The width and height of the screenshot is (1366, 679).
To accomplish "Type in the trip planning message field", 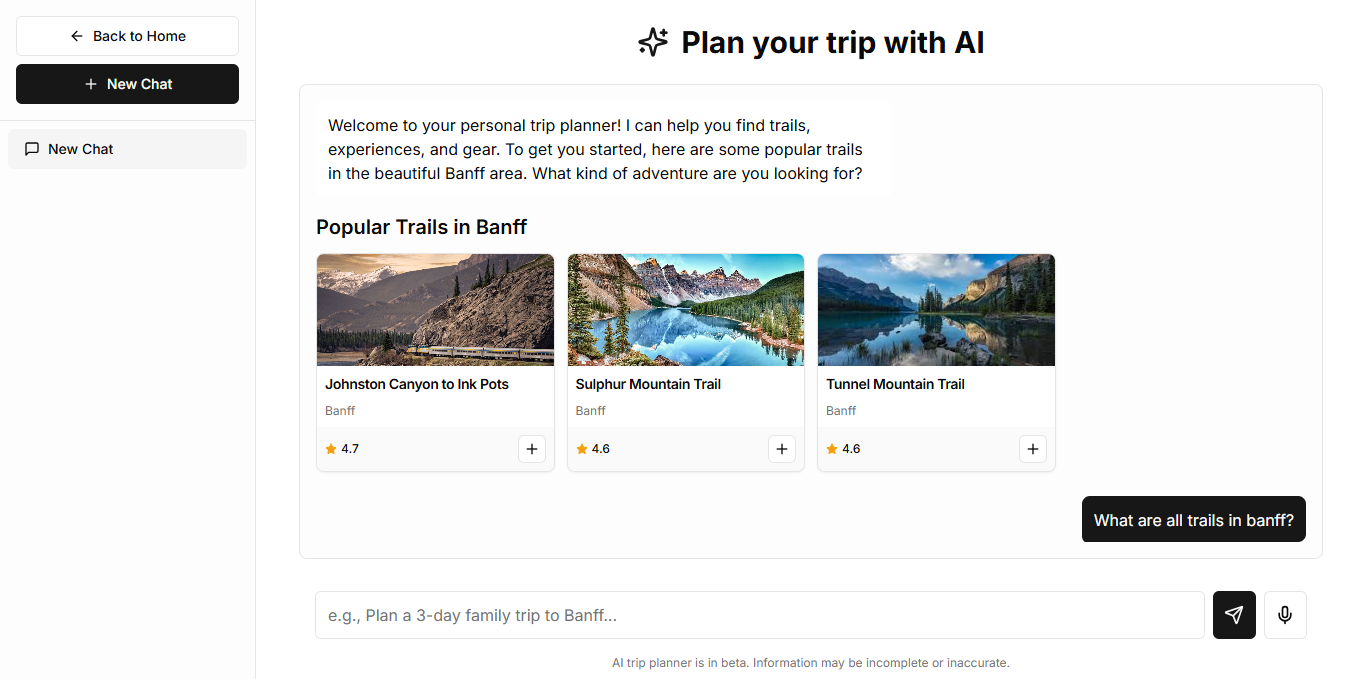I will pos(759,615).
